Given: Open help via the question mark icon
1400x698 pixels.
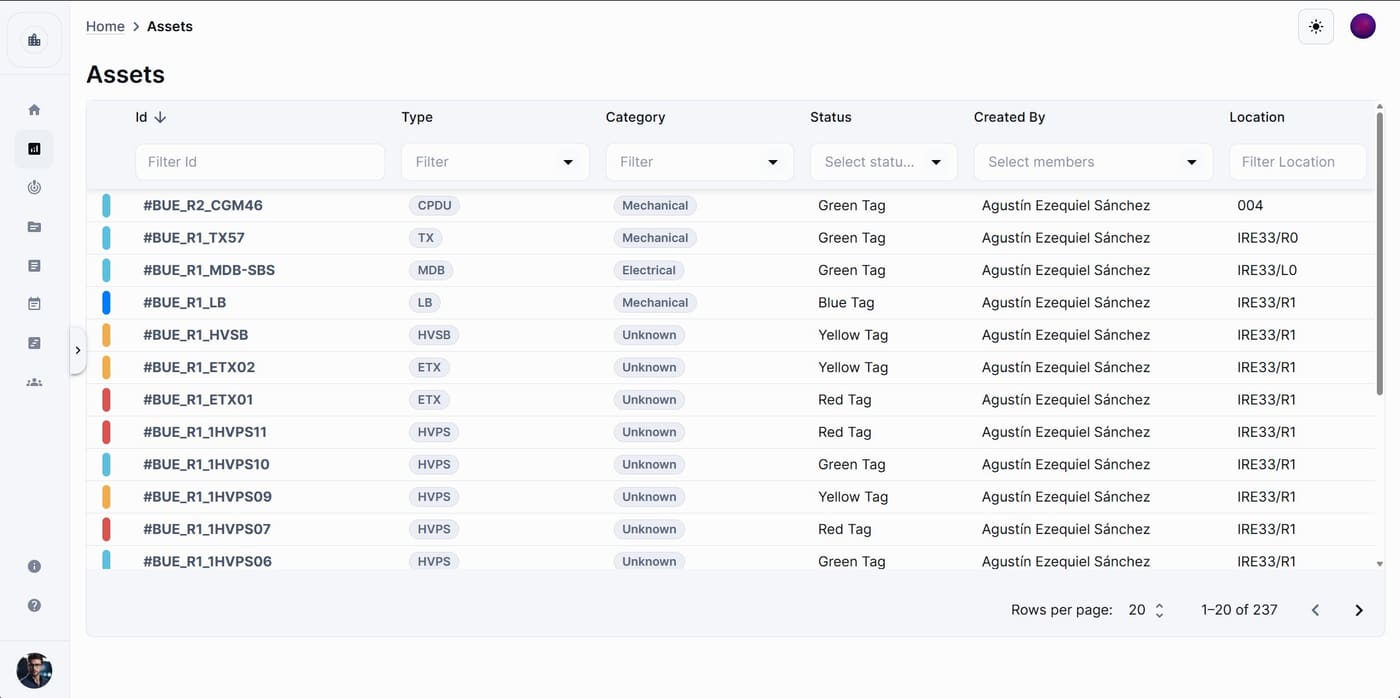Looking at the screenshot, I should (x=34, y=605).
